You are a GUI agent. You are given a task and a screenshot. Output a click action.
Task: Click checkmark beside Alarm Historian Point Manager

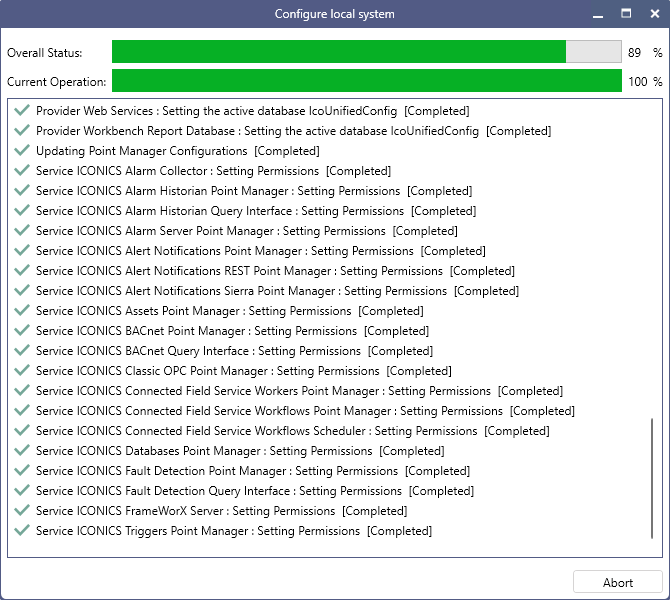click(22, 190)
